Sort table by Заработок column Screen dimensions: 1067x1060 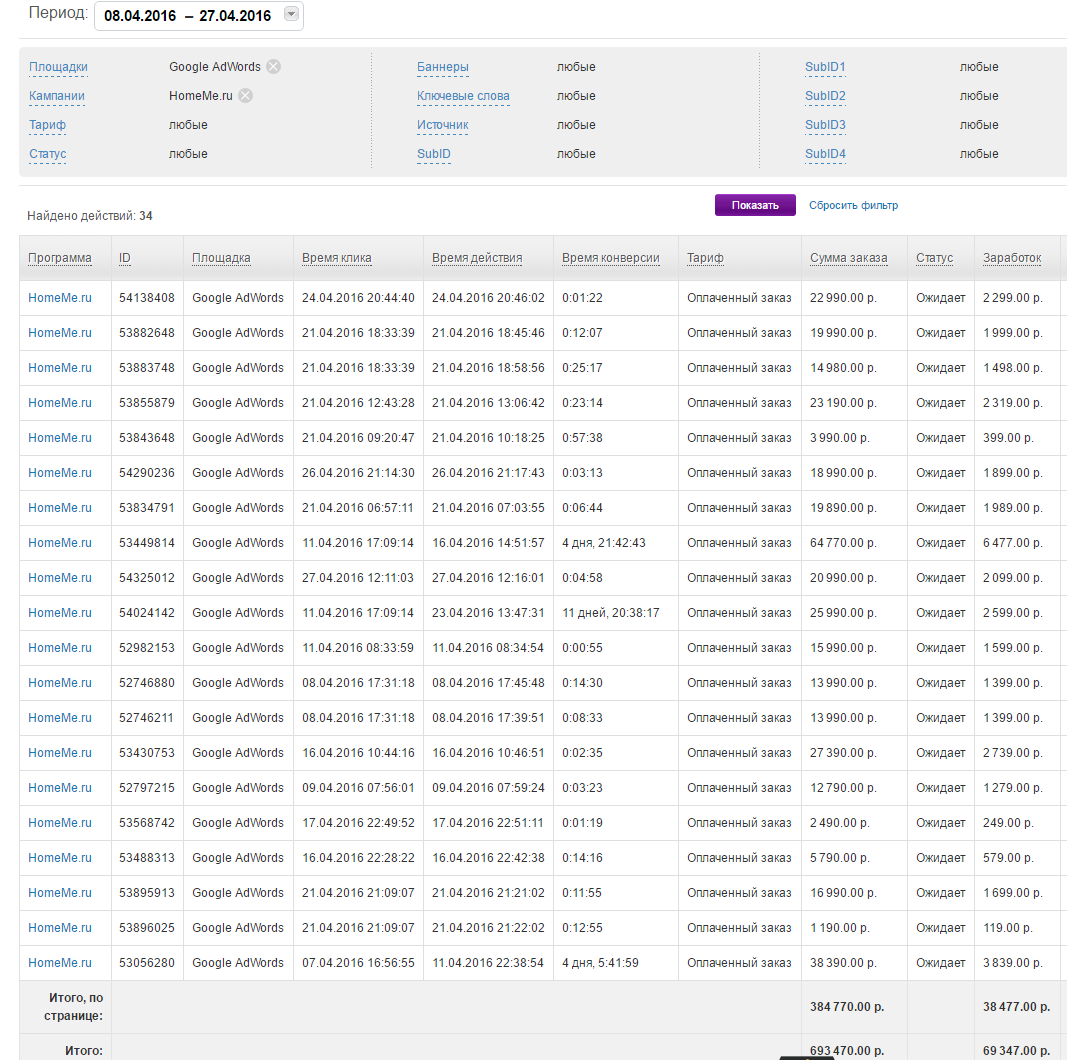[1012, 258]
